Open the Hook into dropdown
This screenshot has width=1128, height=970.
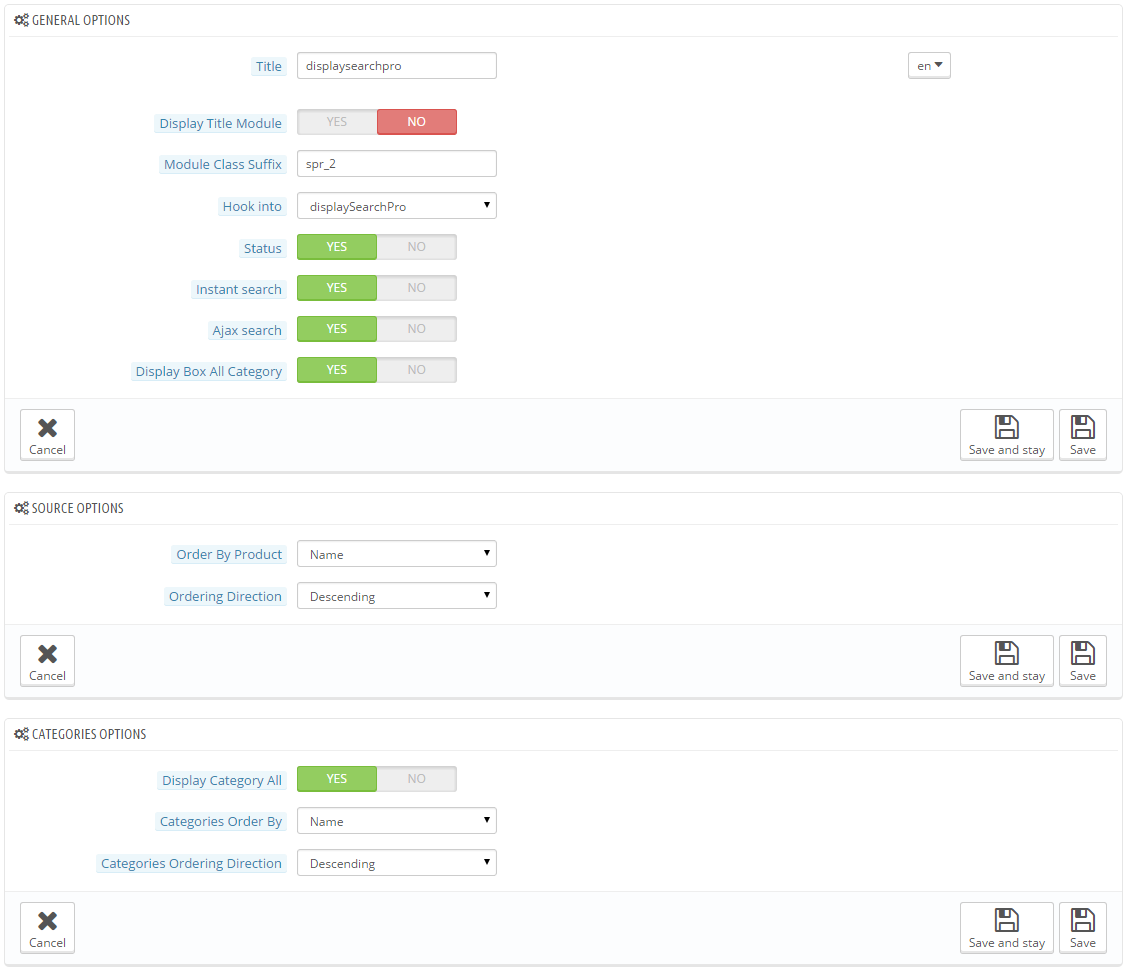[396, 206]
